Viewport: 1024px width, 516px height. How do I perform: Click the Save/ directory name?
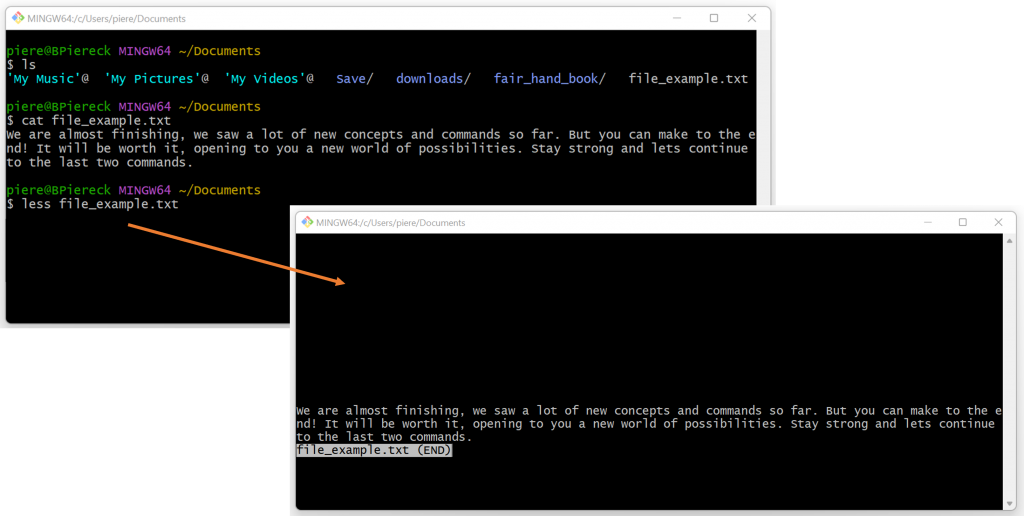click(354, 79)
